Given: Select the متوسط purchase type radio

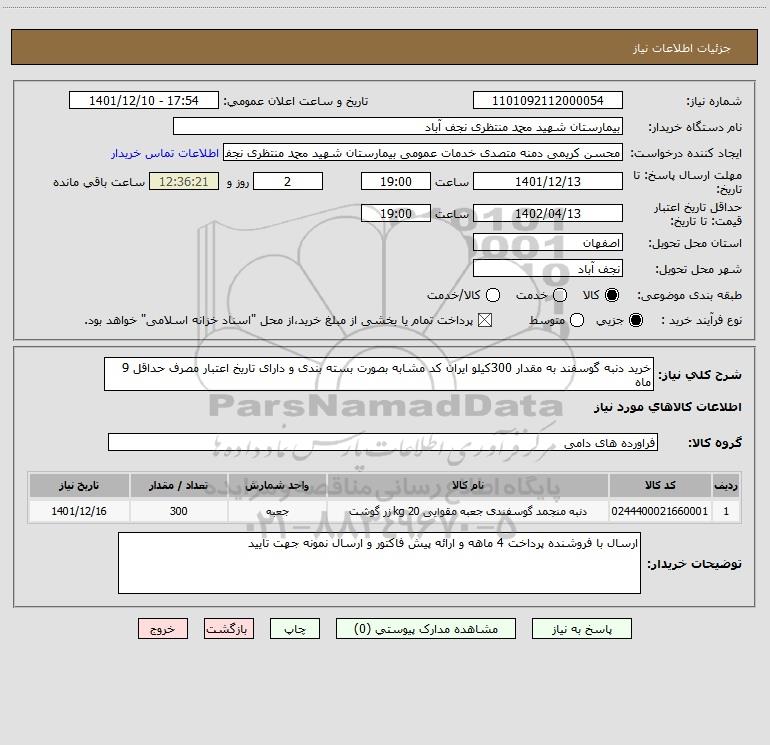Looking at the screenshot, I should click(x=577, y=321).
